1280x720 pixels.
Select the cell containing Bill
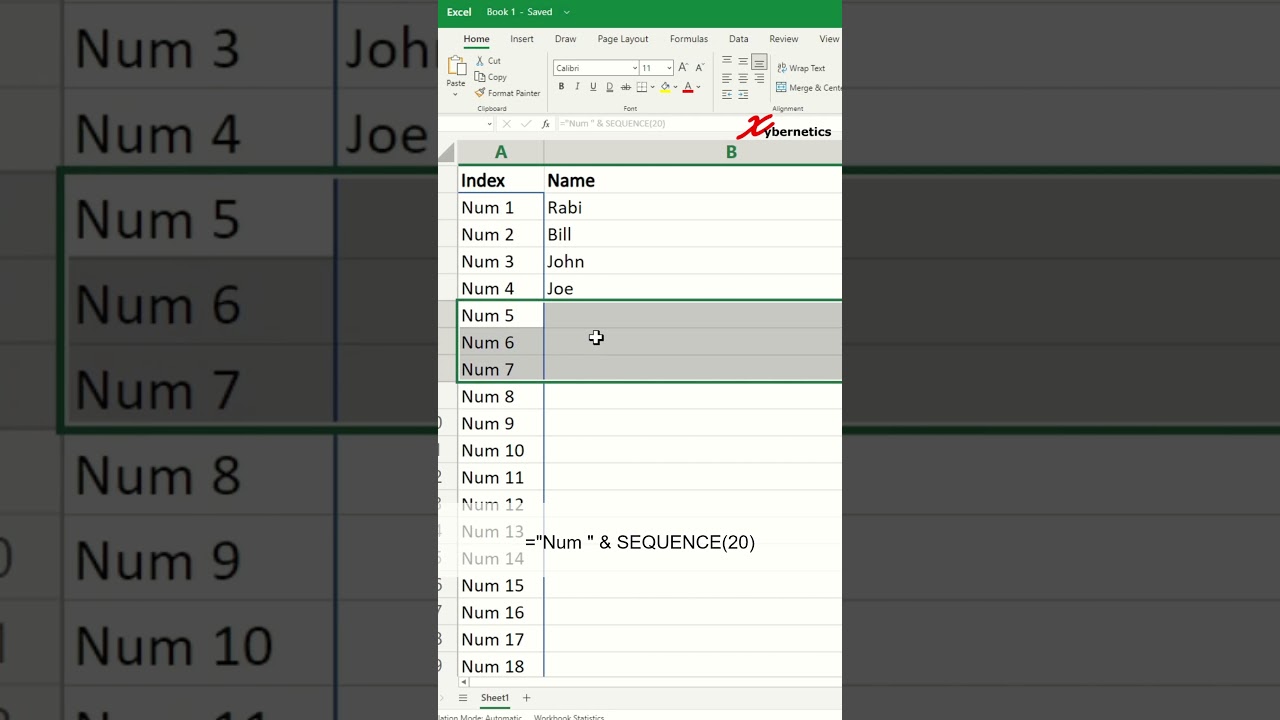click(x=693, y=234)
